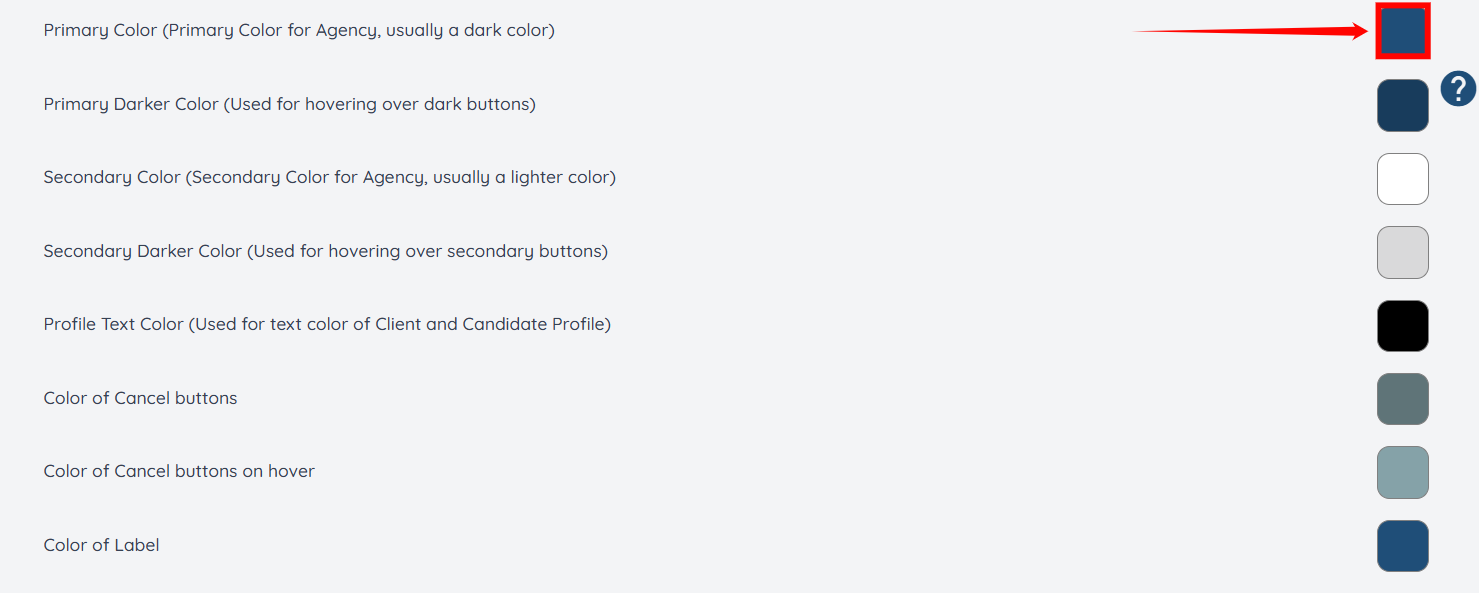Open the Color of Label swatch
The height and width of the screenshot is (593, 1484).
pos(1403,546)
